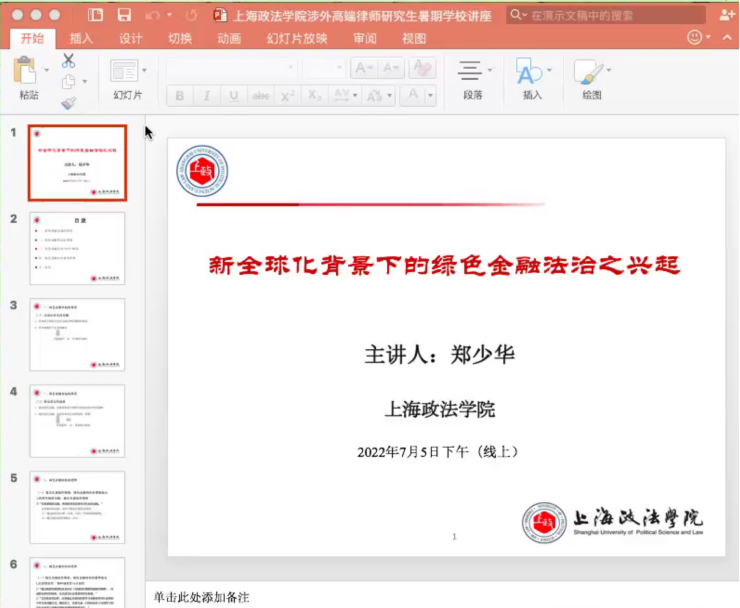Open the 幻灯片放映 tab
The width and height of the screenshot is (740, 608).
point(297,38)
